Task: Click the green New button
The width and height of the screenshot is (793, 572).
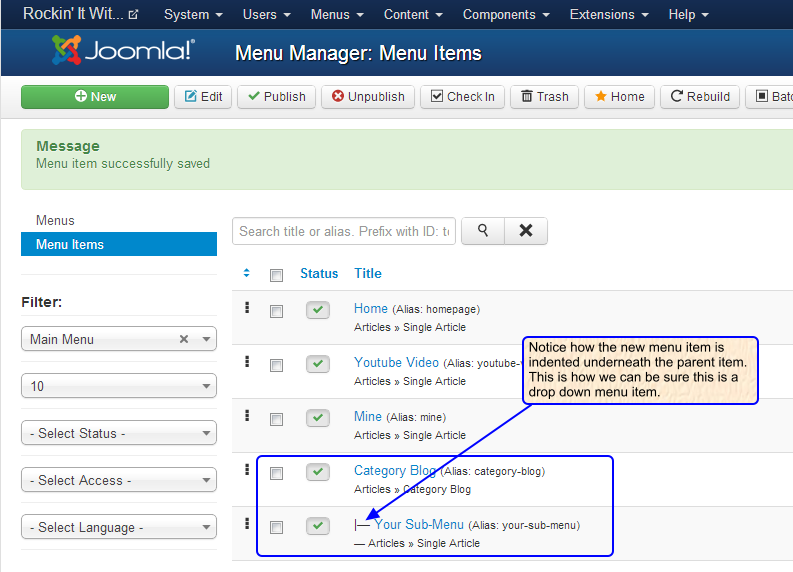Action: pos(95,97)
